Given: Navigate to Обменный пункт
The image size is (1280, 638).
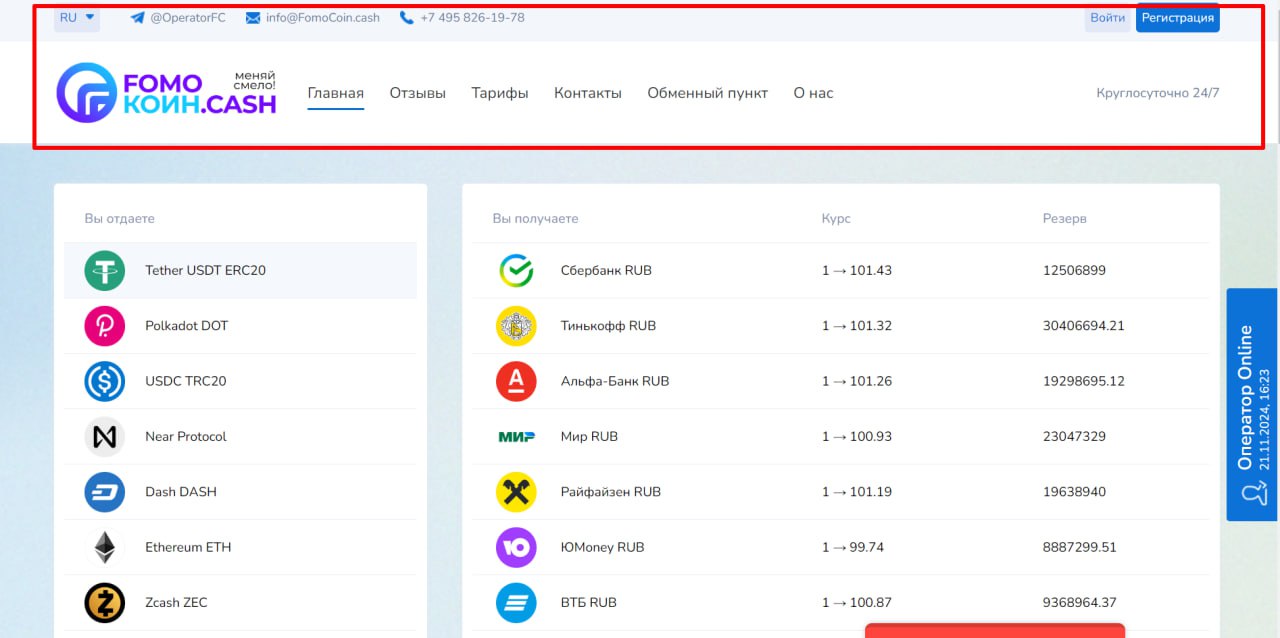Looking at the screenshot, I should pos(707,93).
